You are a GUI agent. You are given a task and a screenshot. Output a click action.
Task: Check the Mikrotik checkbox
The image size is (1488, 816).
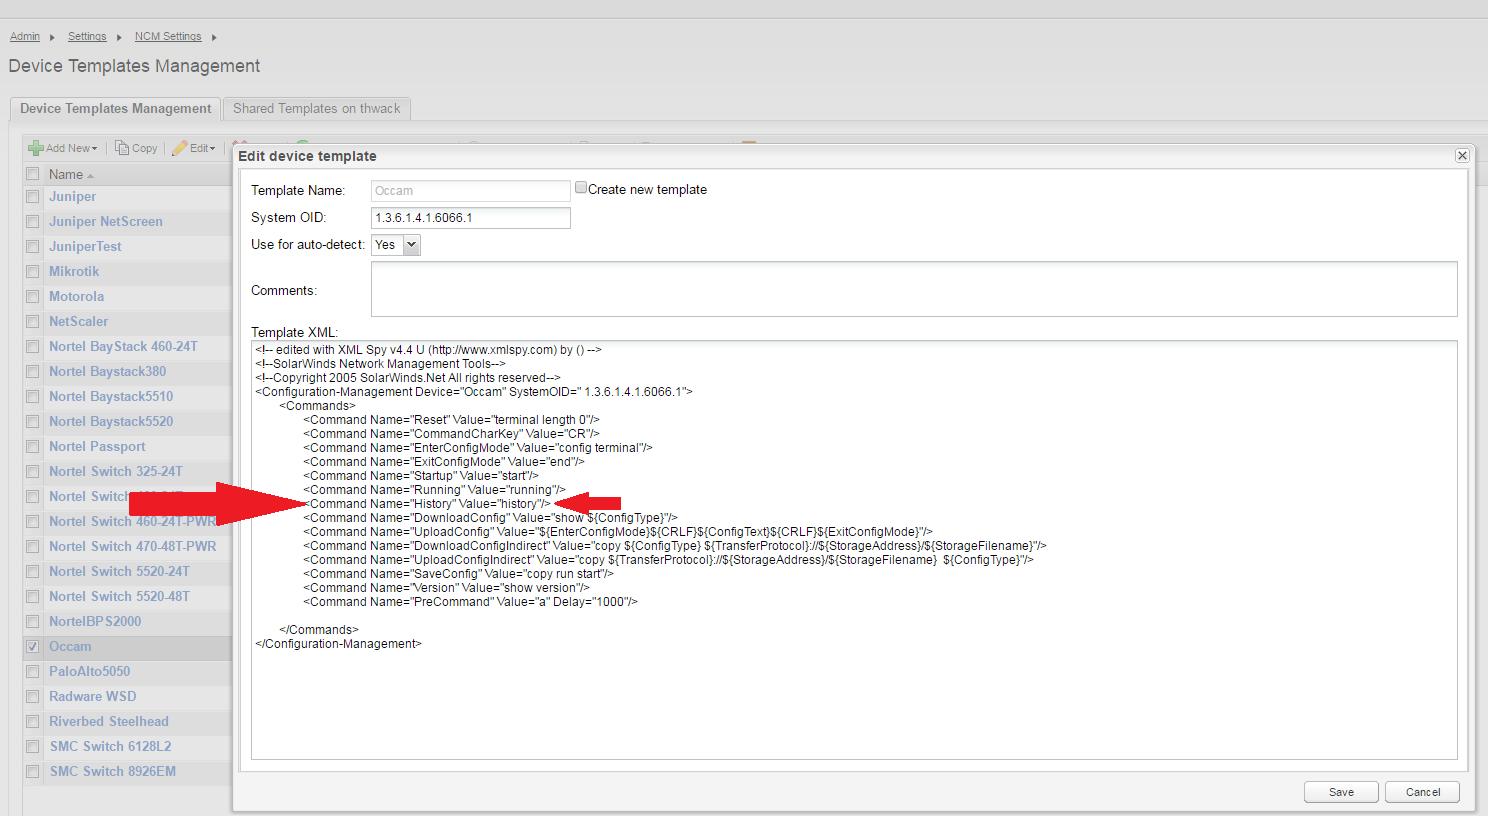33,272
